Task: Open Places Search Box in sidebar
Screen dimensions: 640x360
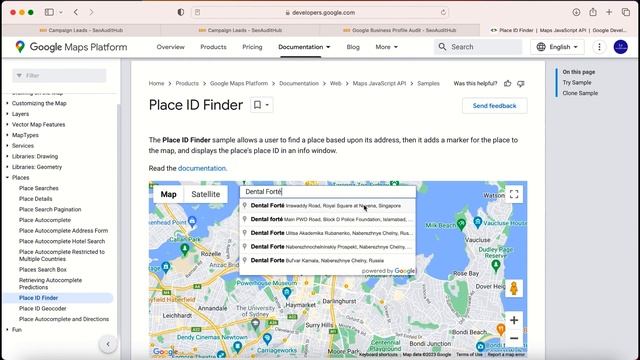Action: [42, 270]
